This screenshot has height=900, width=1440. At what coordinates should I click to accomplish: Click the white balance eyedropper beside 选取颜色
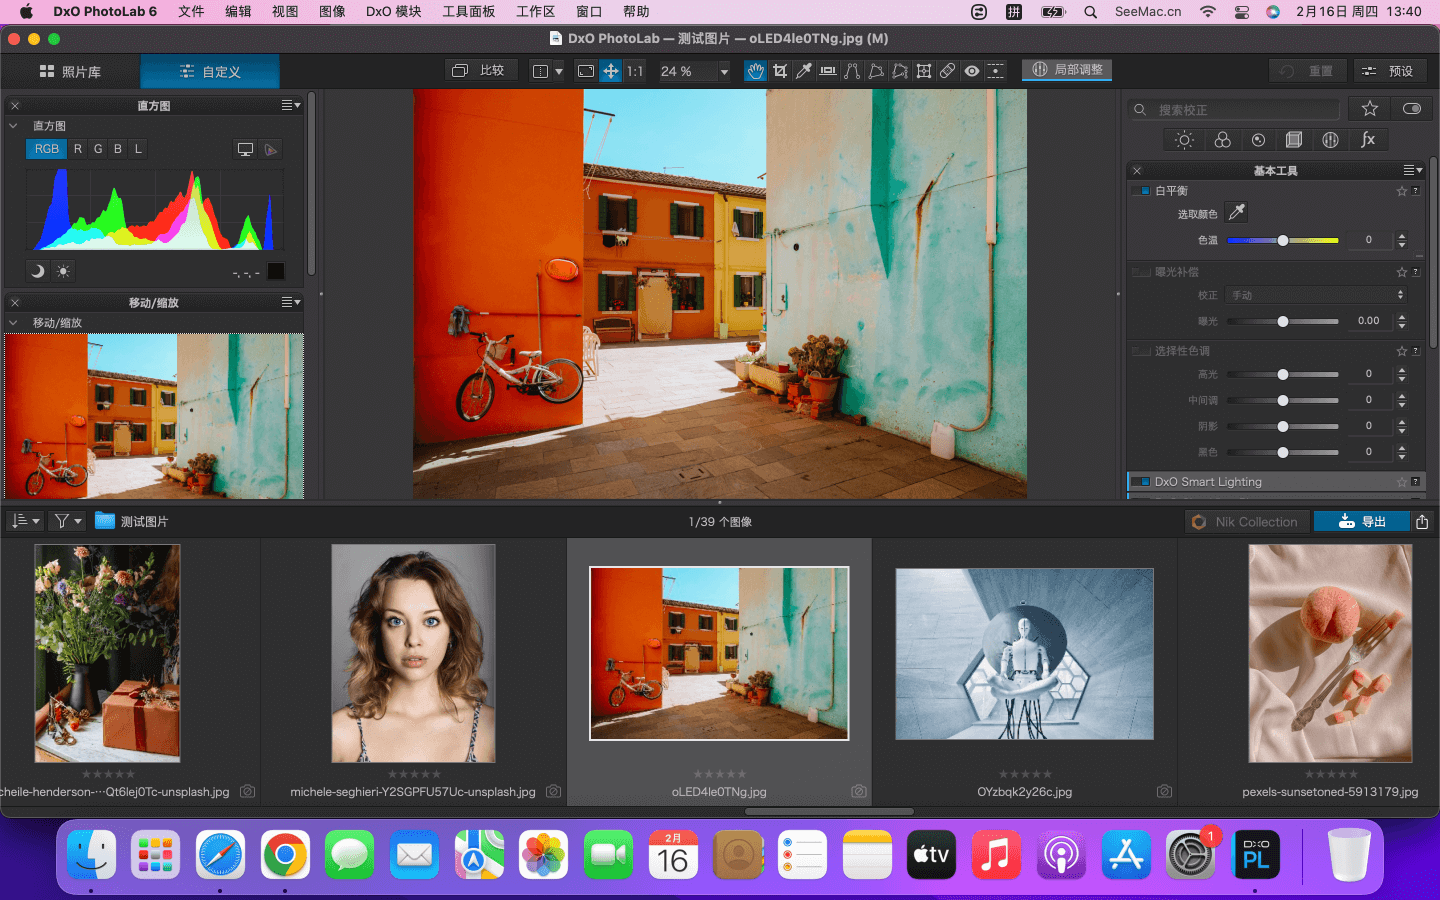click(x=1237, y=212)
